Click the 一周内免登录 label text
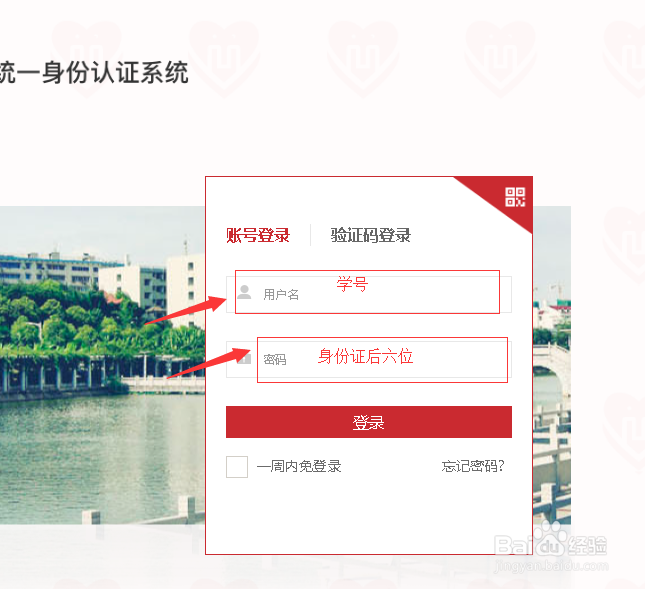The image size is (645, 589). click(x=299, y=466)
